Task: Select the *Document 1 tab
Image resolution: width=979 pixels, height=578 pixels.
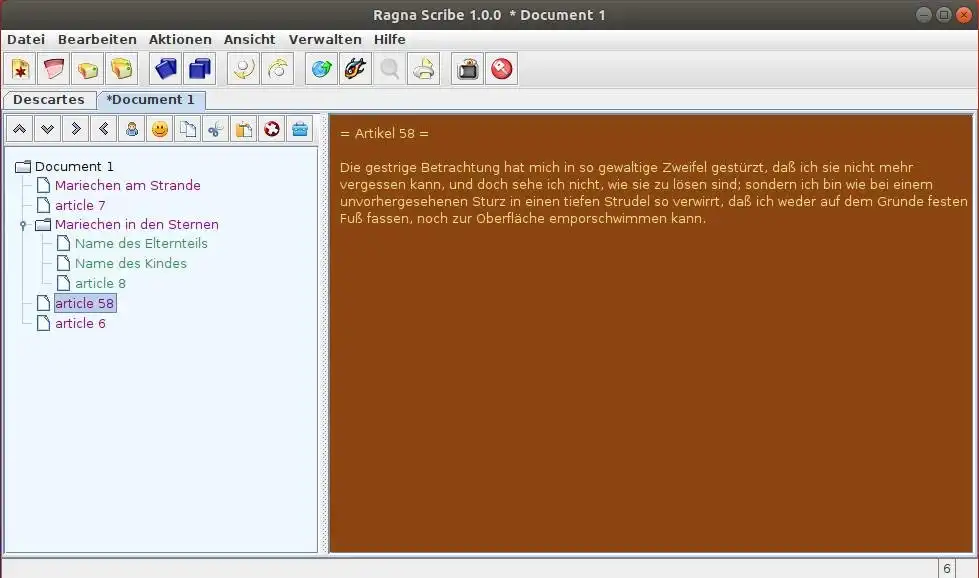Action: pyautogui.click(x=150, y=100)
